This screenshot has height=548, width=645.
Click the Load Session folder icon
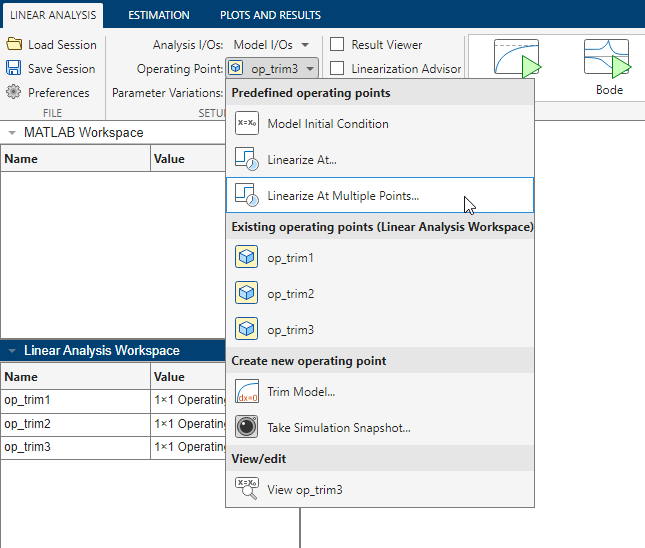click(14, 44)
